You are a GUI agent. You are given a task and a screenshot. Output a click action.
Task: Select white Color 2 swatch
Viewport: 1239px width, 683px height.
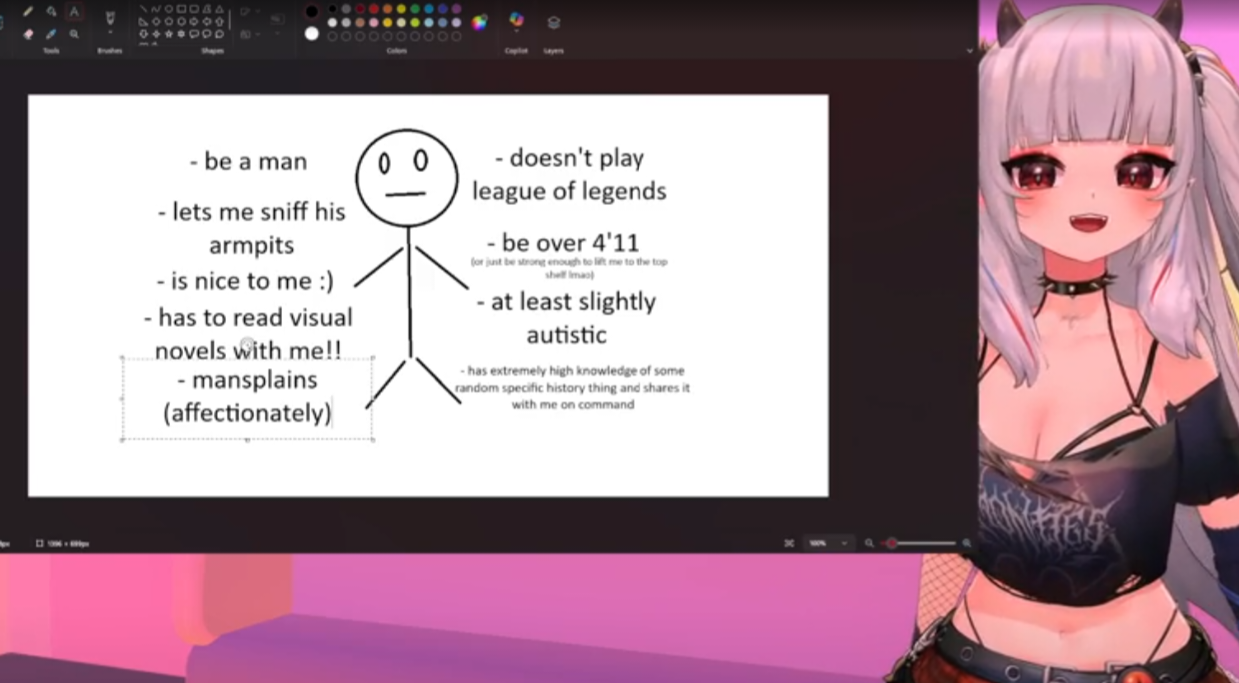click(312, 34)
